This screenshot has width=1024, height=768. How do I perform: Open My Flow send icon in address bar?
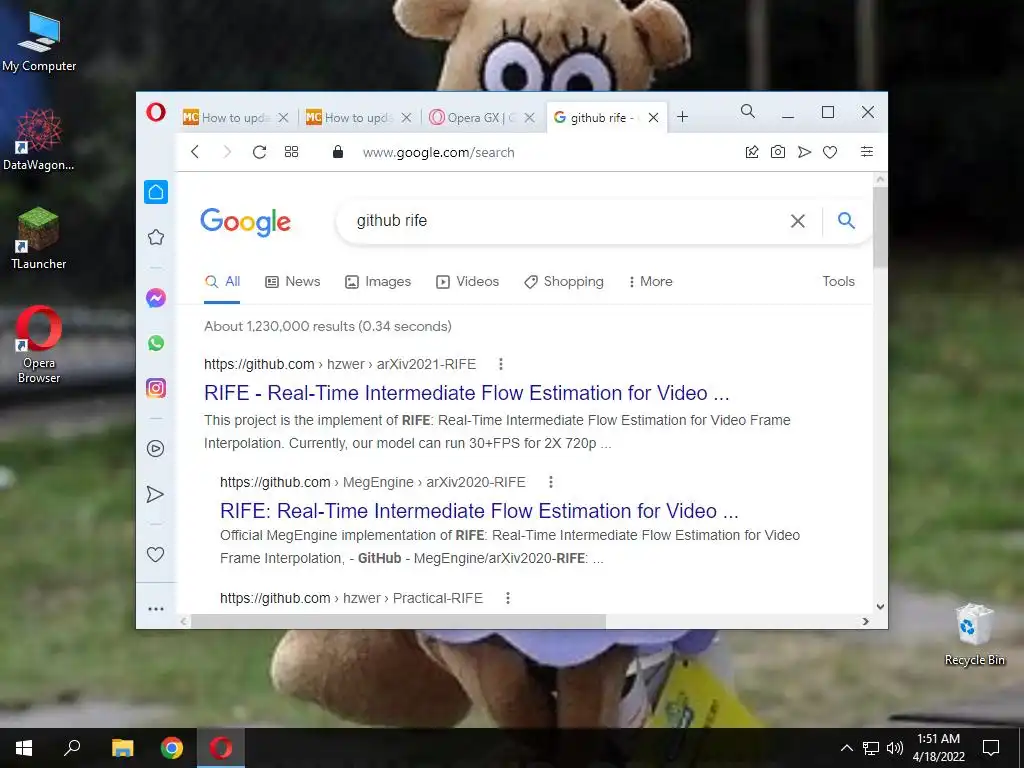[804, 152]
